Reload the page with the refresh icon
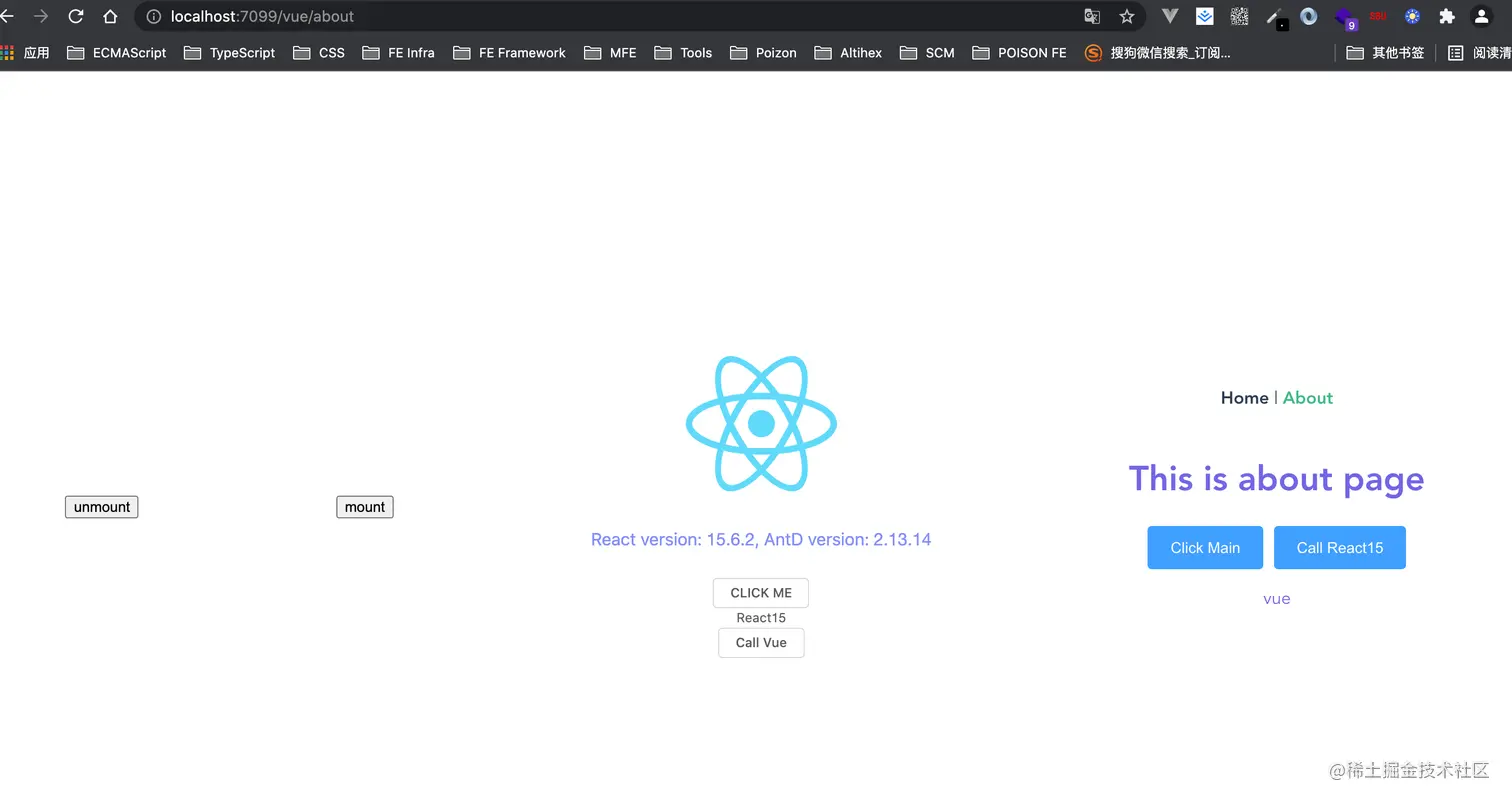Viewport: 1512px width, 803px height. coord(76,16)
